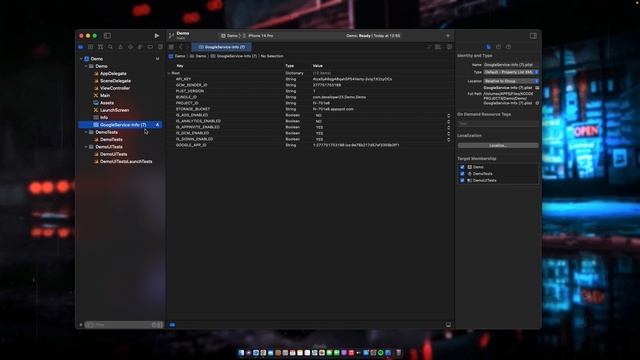Open the Info file in the navigator
The width and height of the screenshot is (640, 360).
(104, 118)
